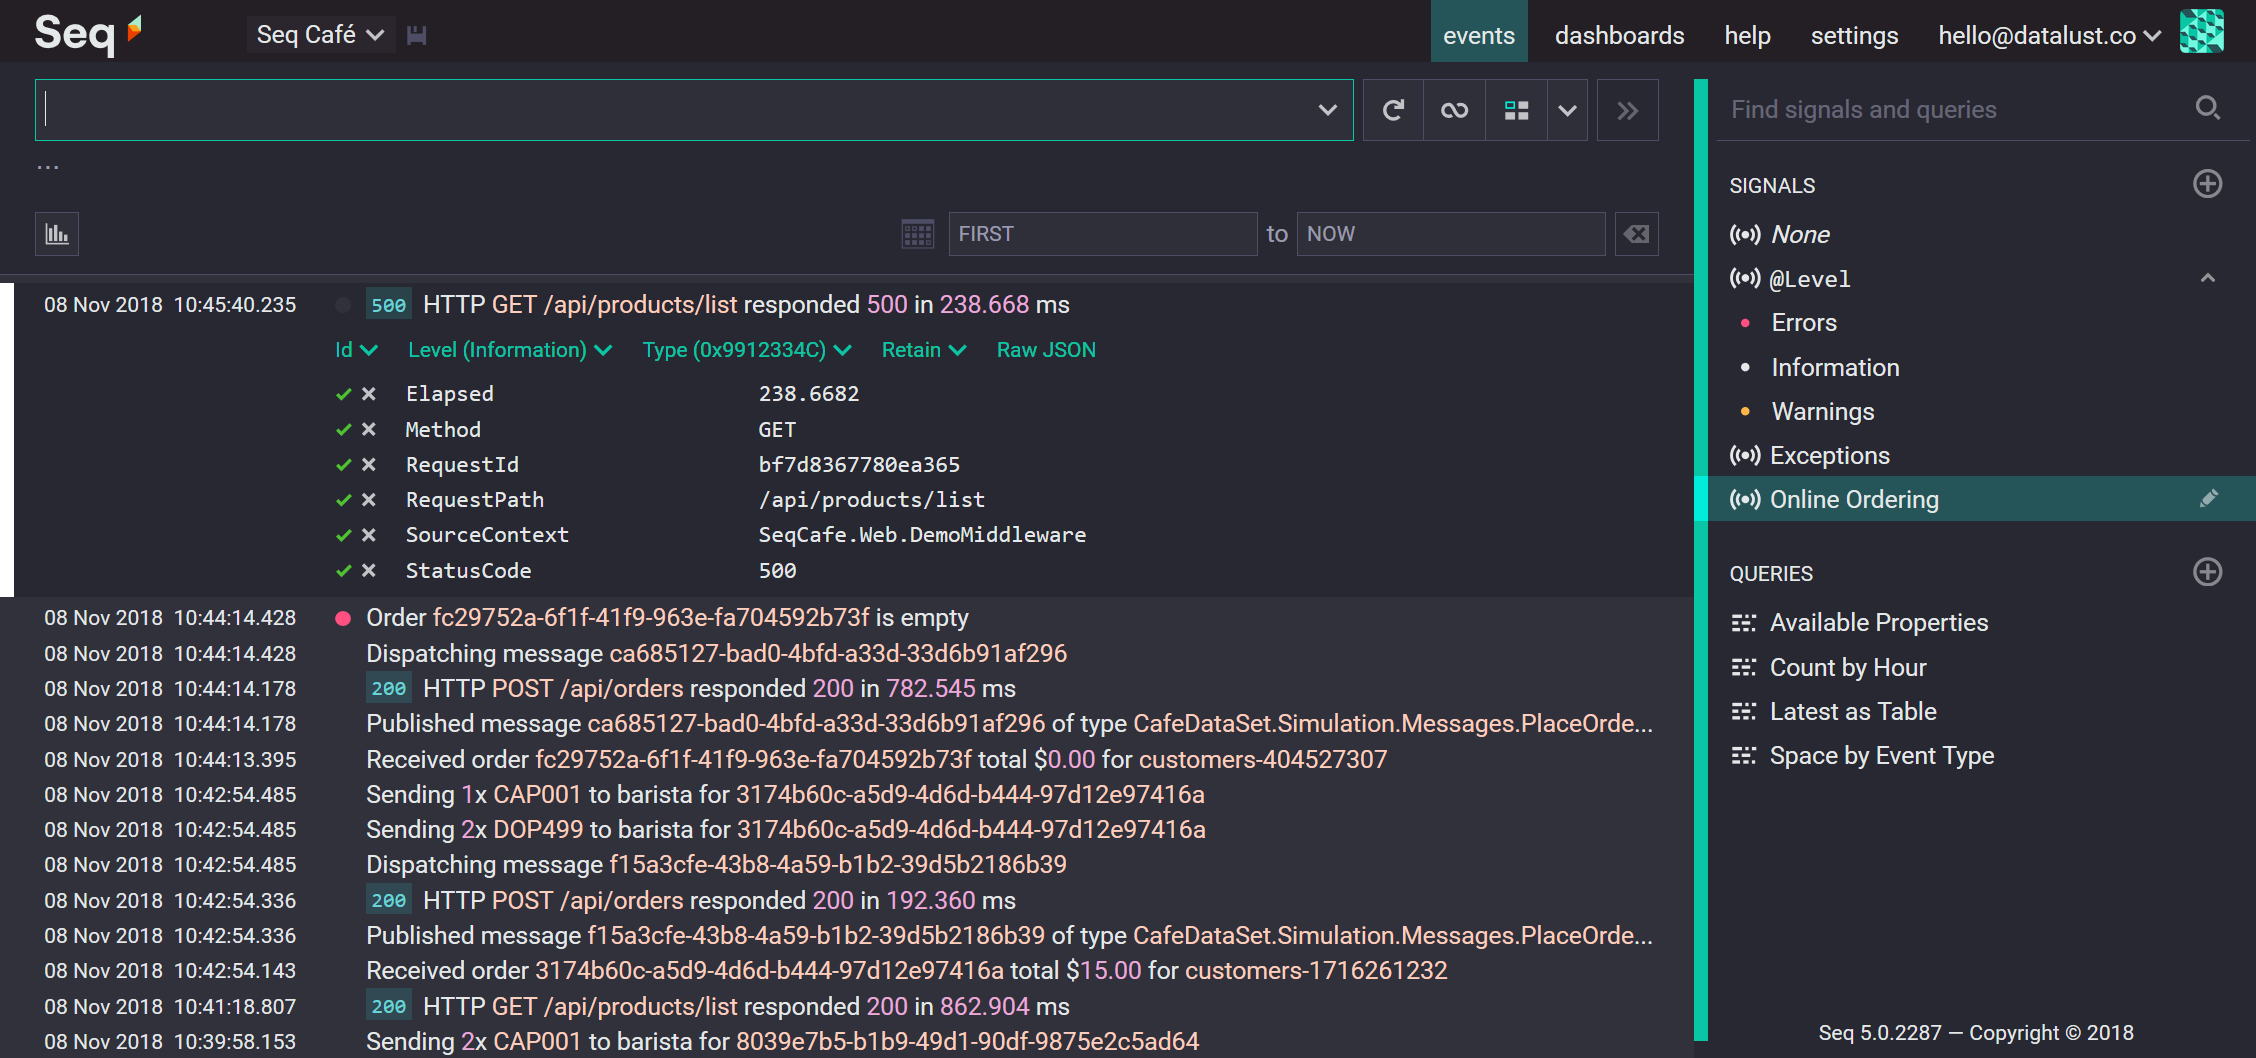Open the calendar date picker icon
This screenshot has height=1058, width=2256.
[x=917, y=234]
